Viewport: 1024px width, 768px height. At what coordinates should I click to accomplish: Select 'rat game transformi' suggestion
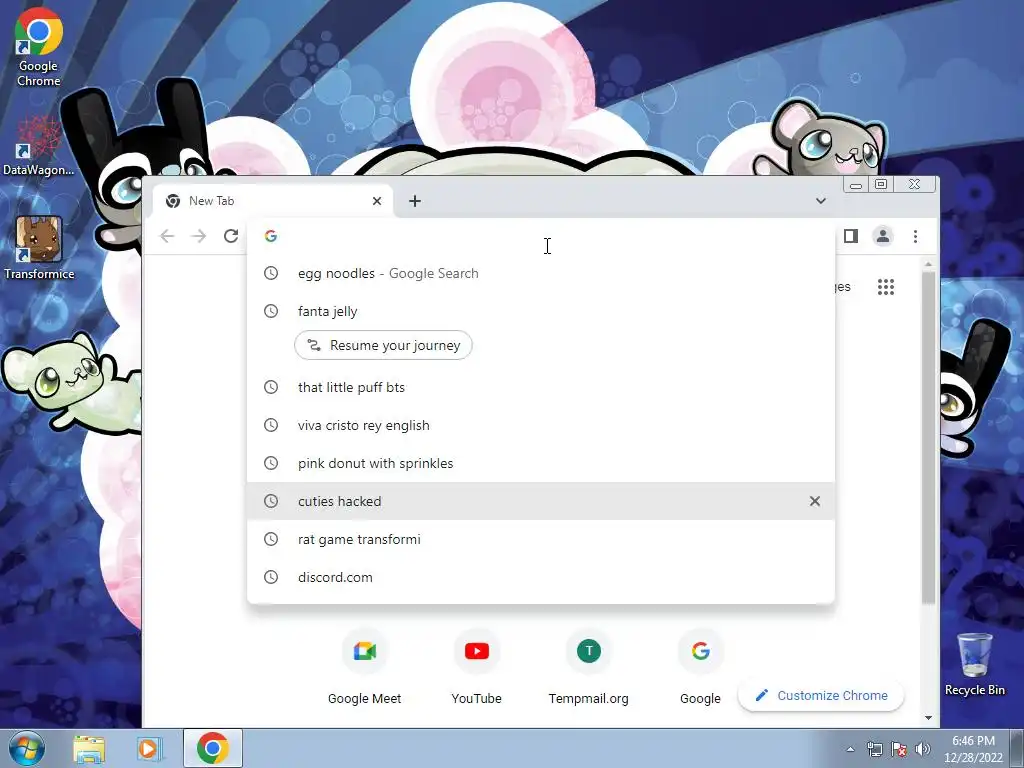click(541, 539)
